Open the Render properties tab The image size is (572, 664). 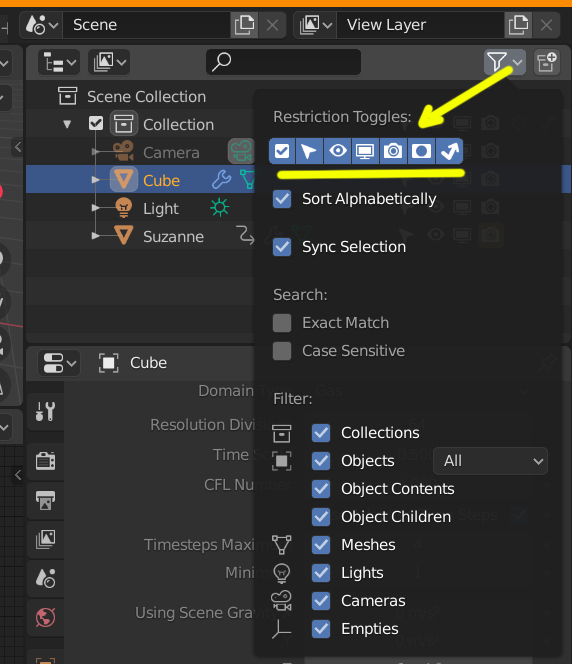pos(45,461)
